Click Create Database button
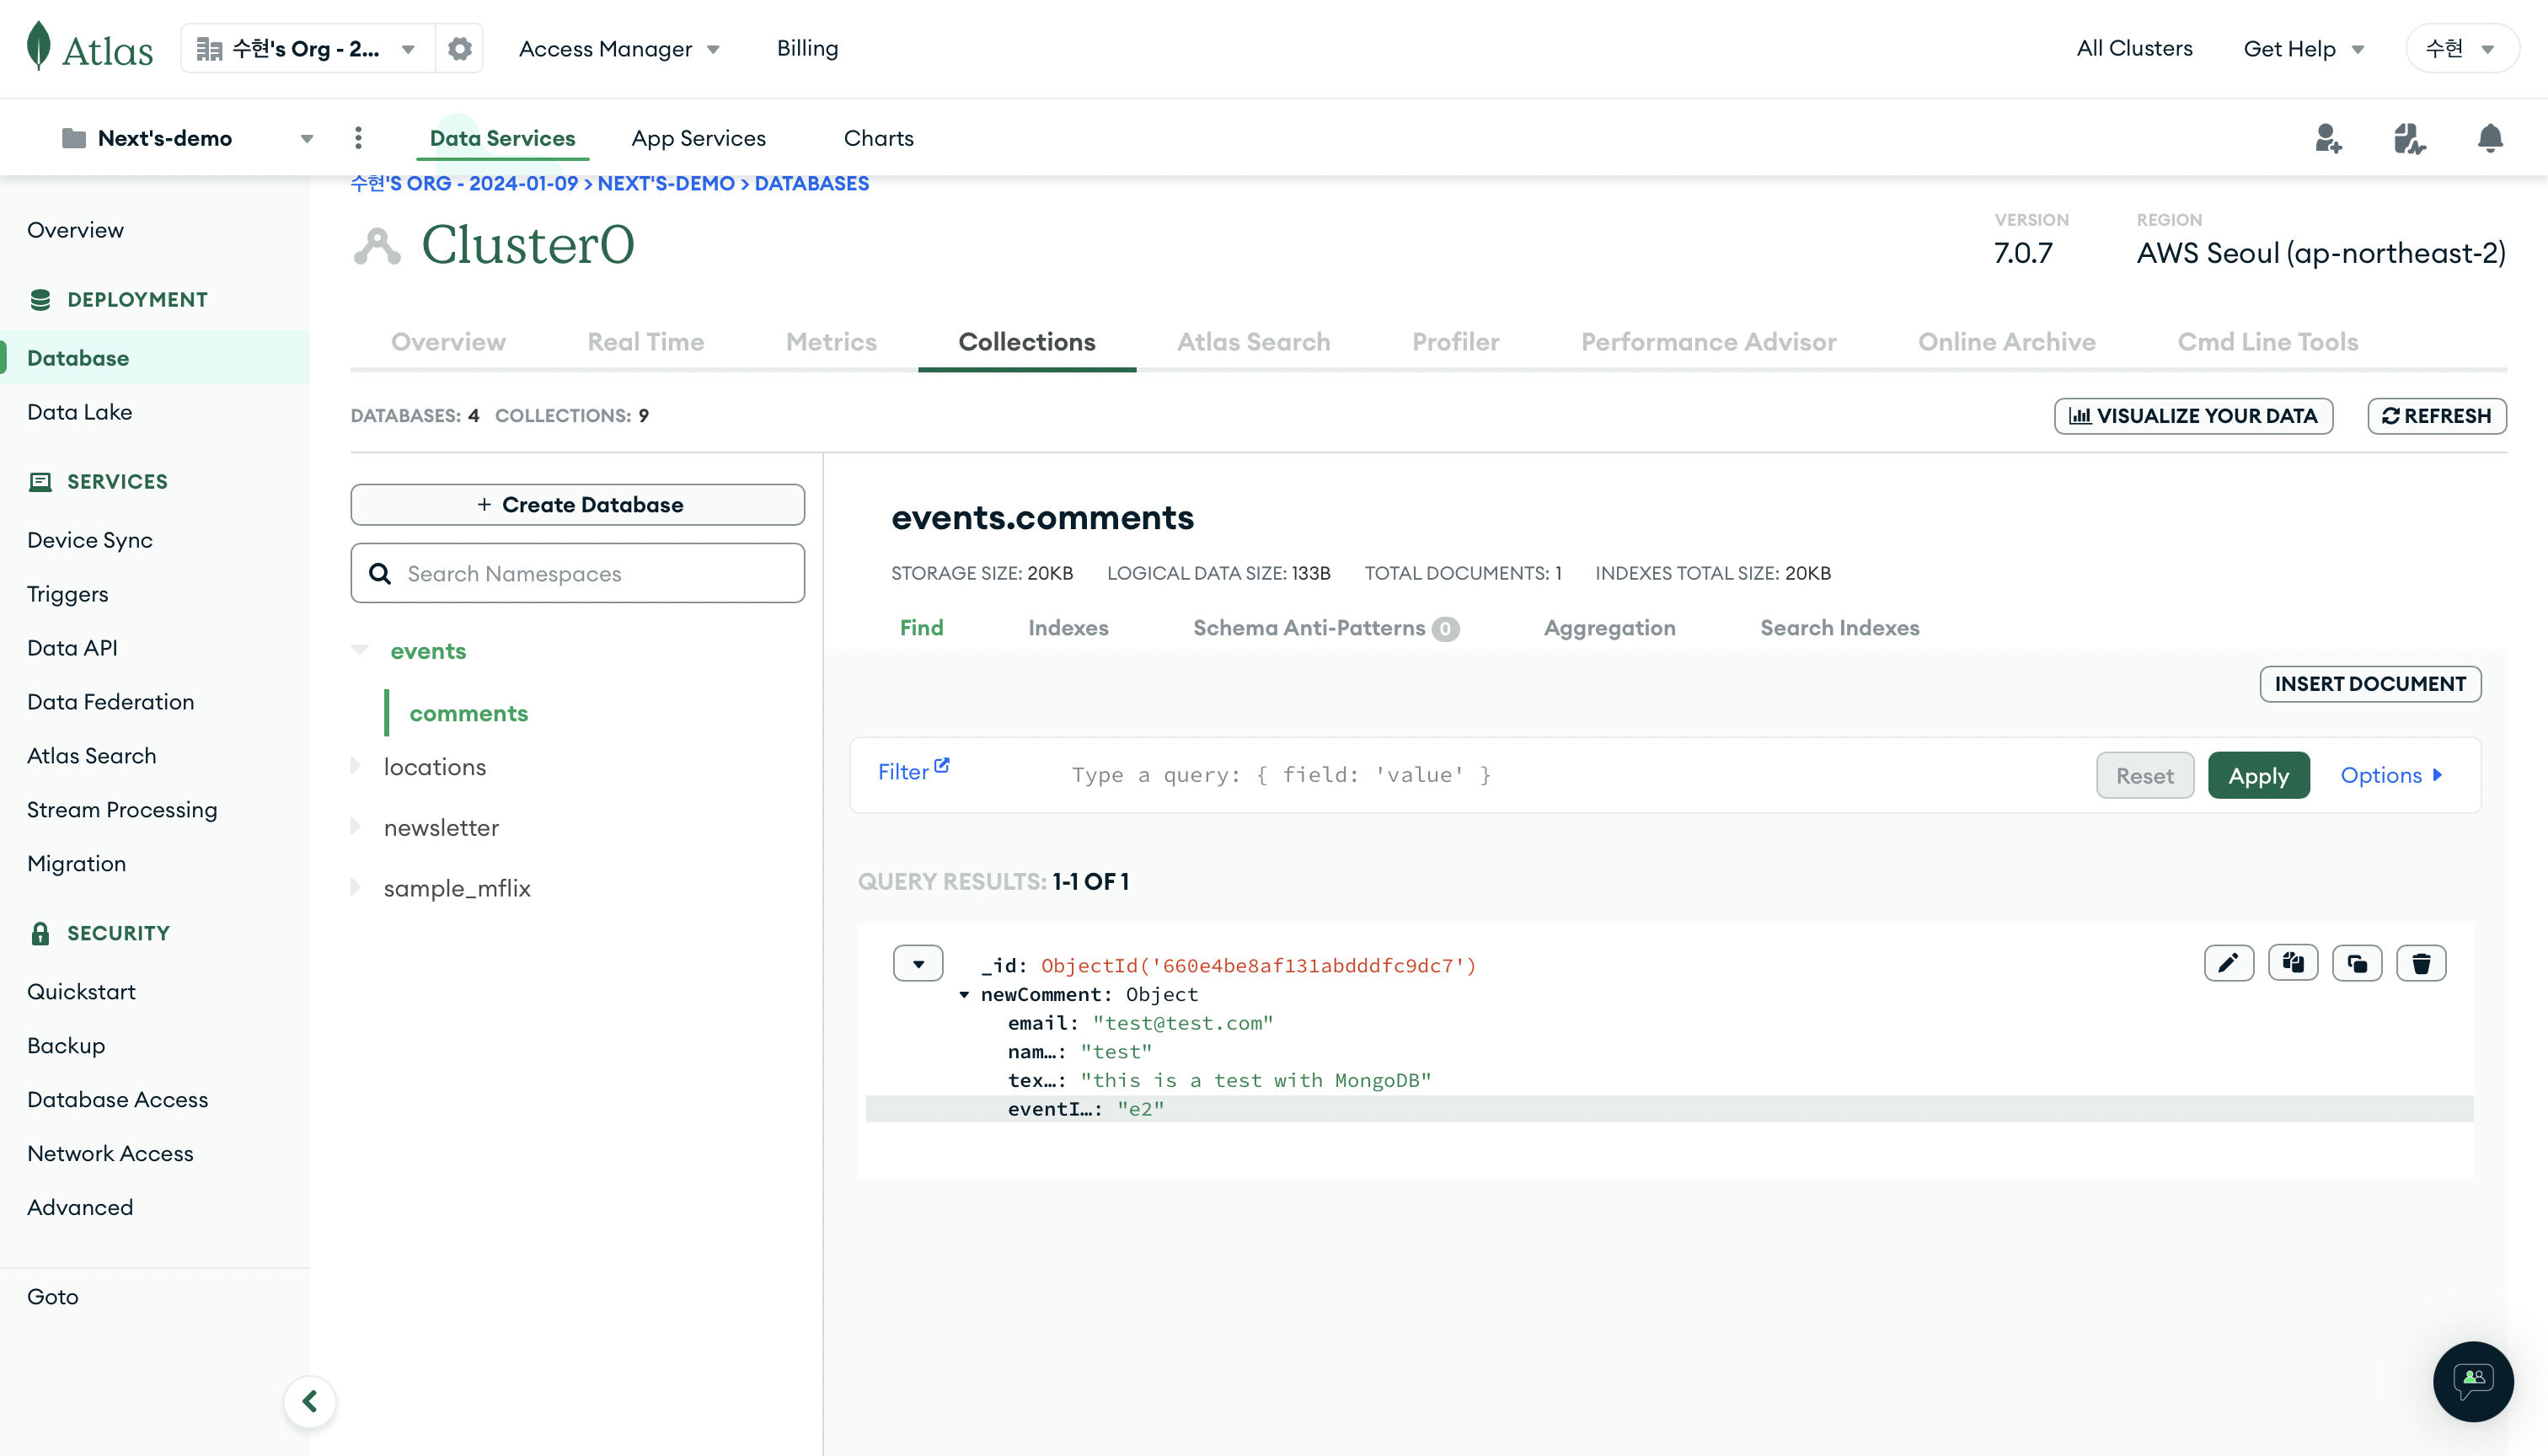This screenshot has height=1456, width=2548. click(577, 504)
